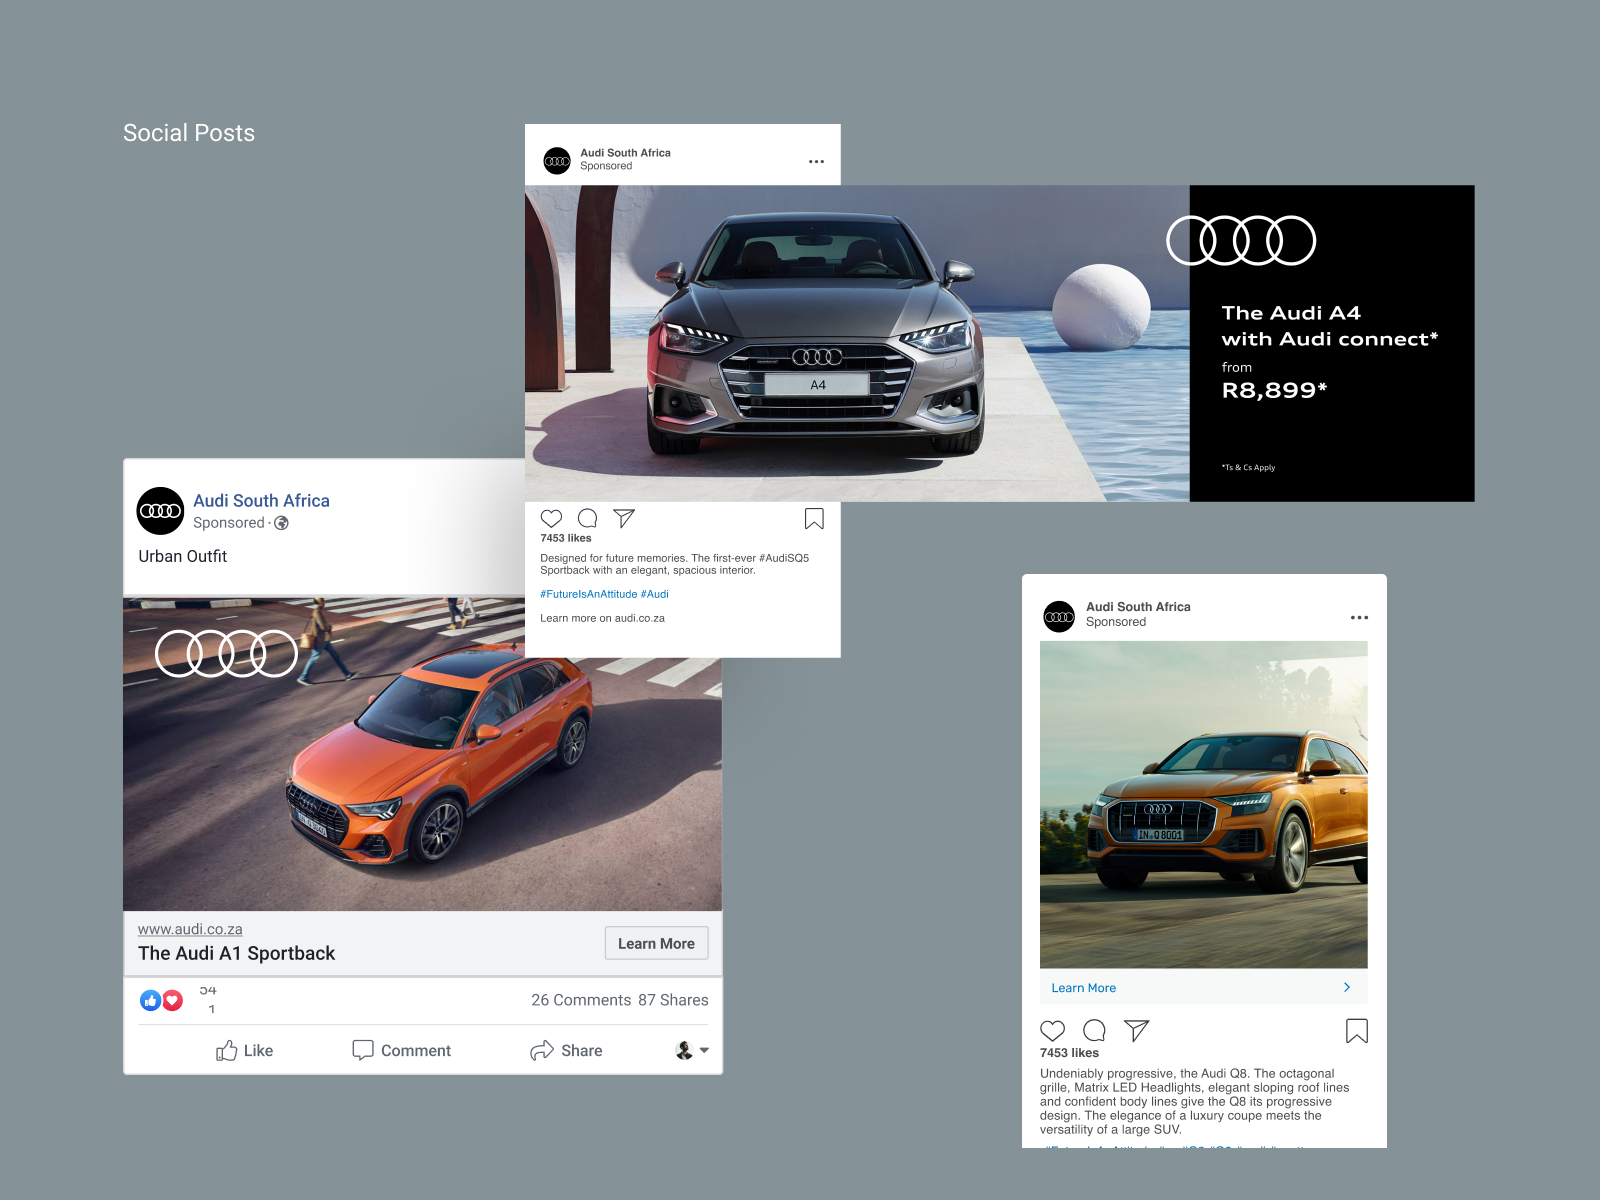The height and width of the screenshot is (1200, 1600).
Task: Click the red heart reaction icon
Action: 173,1000
